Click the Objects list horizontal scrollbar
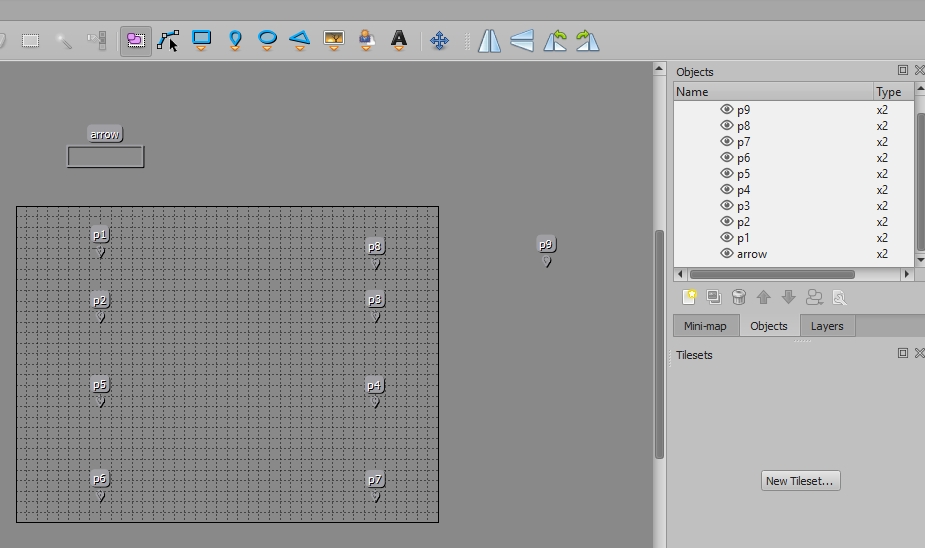Screen dimensions: 925x548 click(x=771, y=274)
